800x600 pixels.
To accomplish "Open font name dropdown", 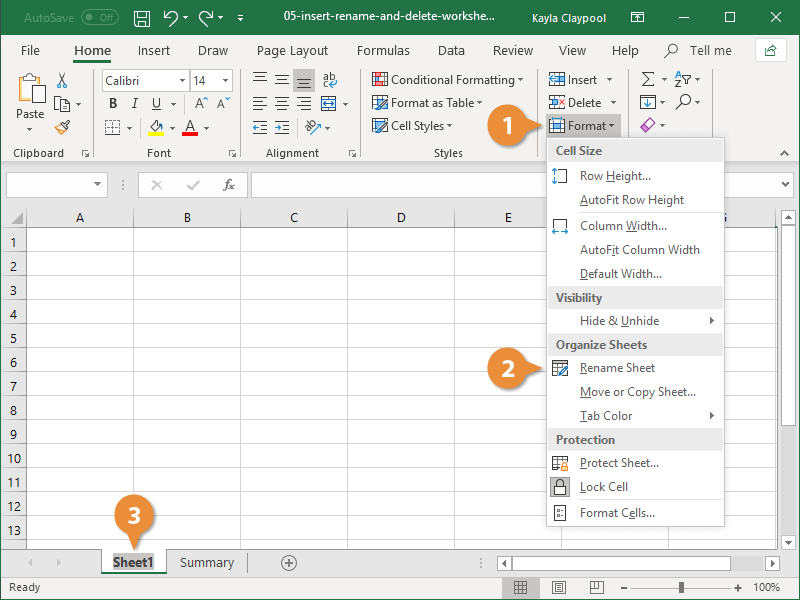I will click(182, 81).
